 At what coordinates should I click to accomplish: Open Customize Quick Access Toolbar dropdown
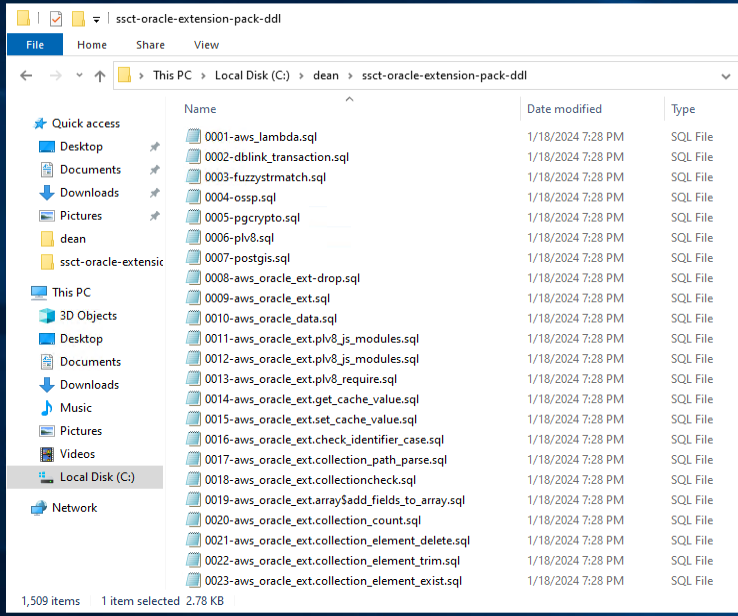[x=96, y=19]
